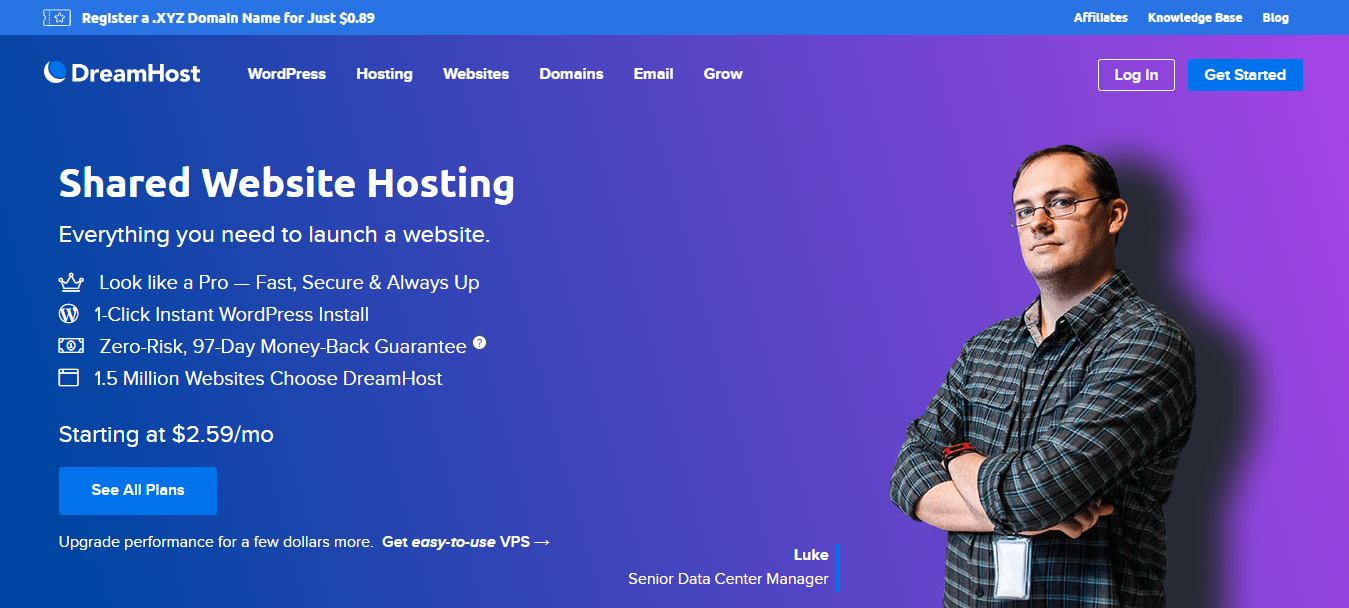Select Websites in the navigation bar
Viewport: 1349px width, 608px height.
point(476,73)
